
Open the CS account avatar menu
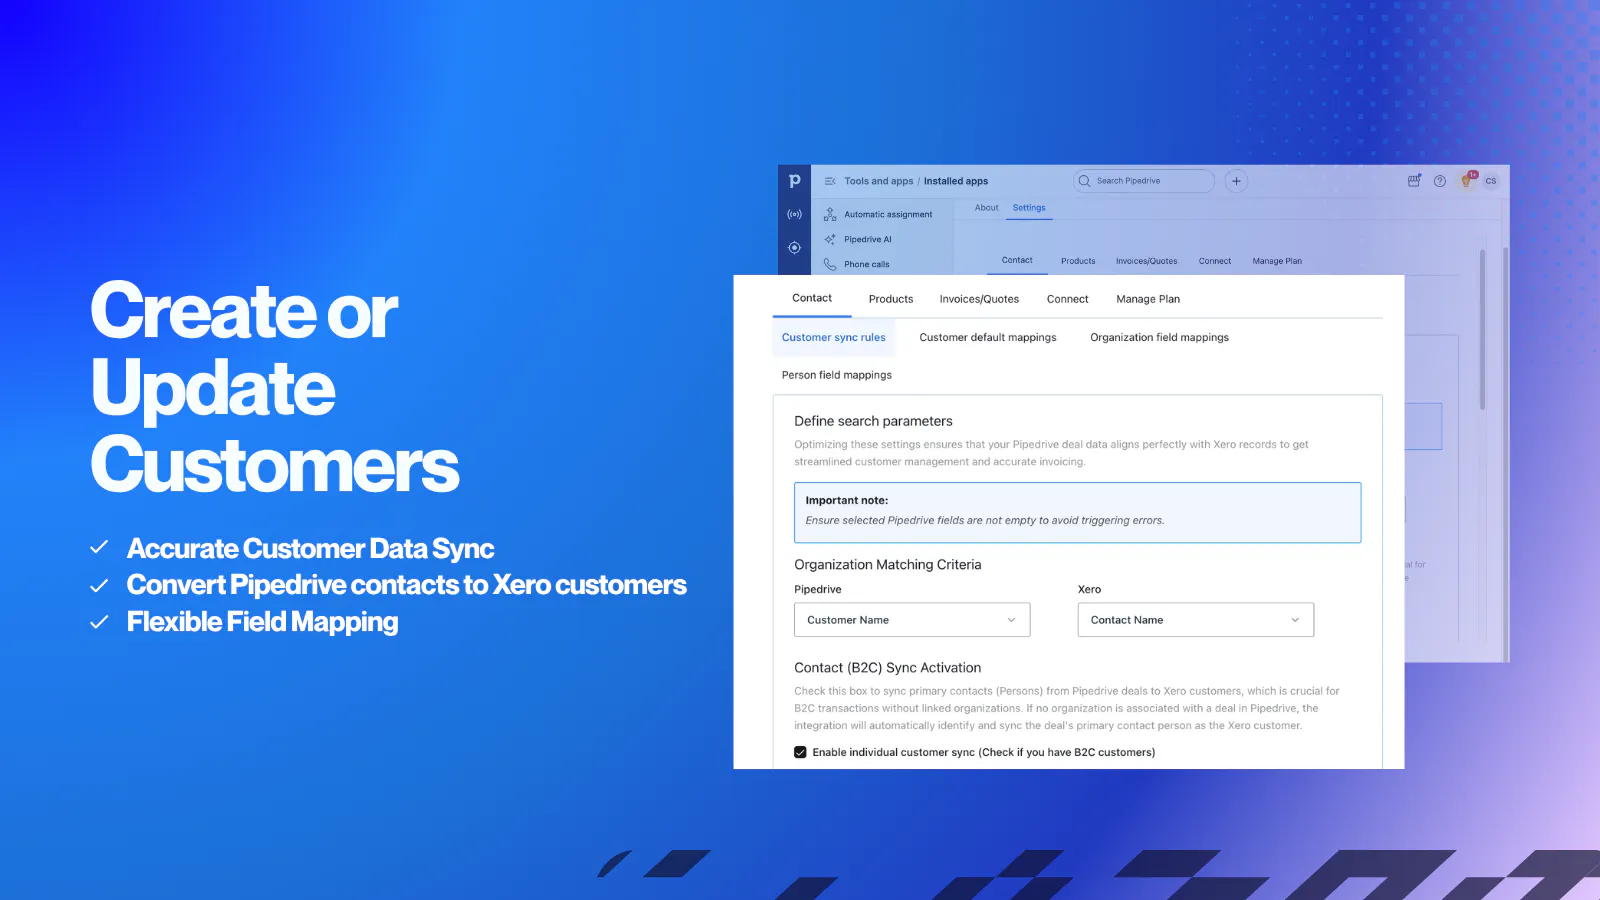click(x=1491, y=181)
